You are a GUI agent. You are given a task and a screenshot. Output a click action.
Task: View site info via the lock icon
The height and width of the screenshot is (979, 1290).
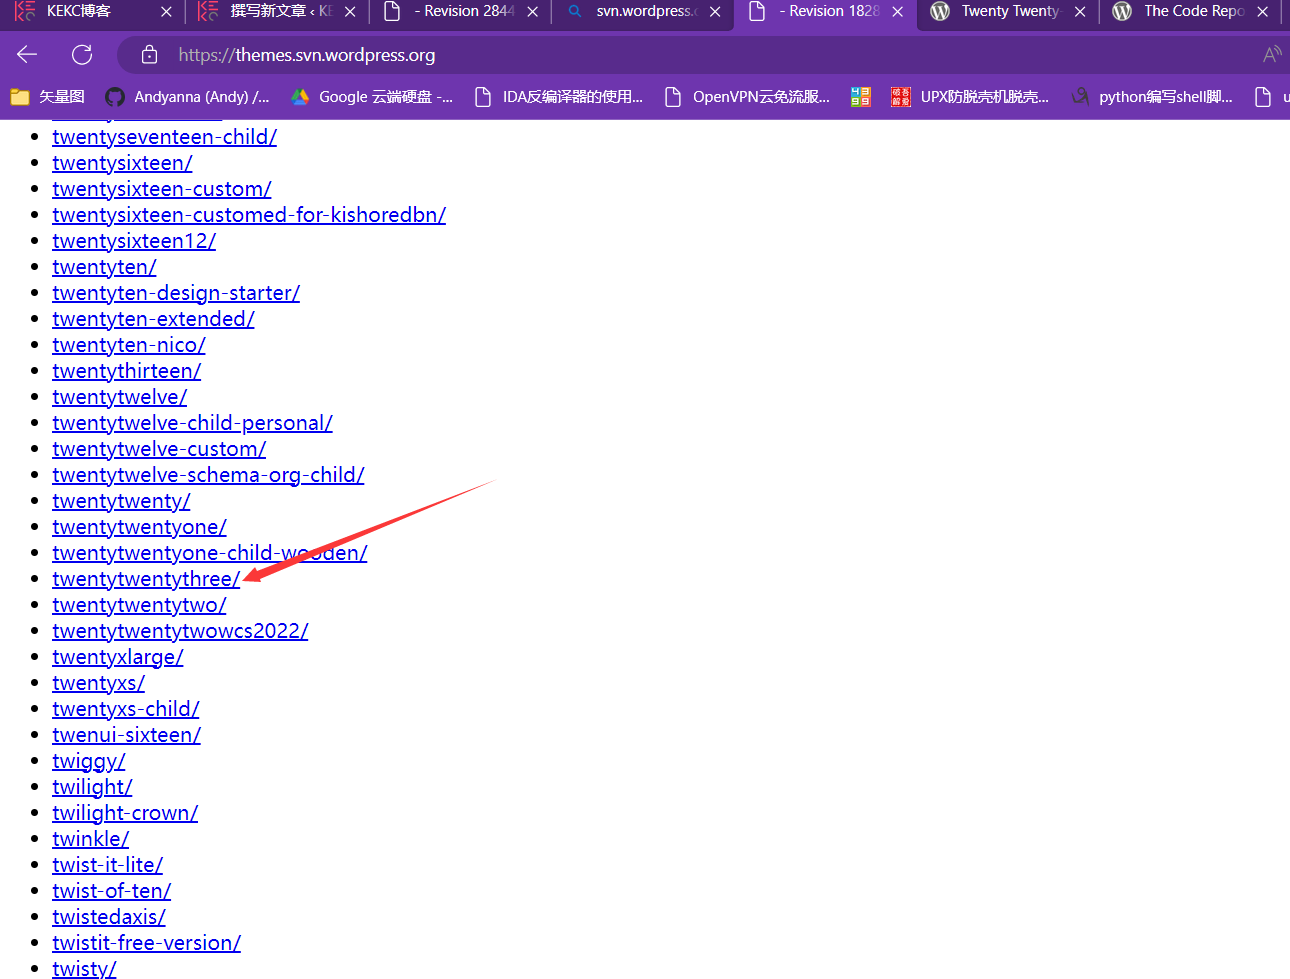point(149,55)
